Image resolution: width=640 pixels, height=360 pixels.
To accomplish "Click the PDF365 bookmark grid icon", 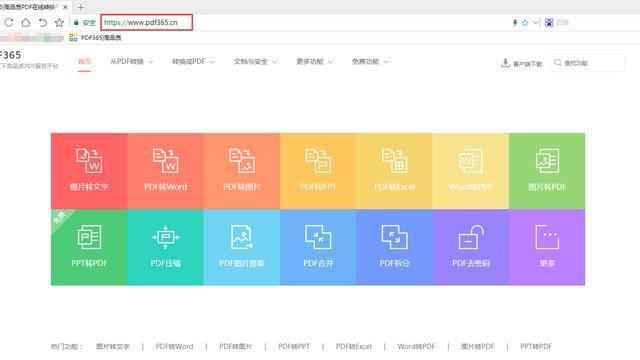I will pos(73,38).
